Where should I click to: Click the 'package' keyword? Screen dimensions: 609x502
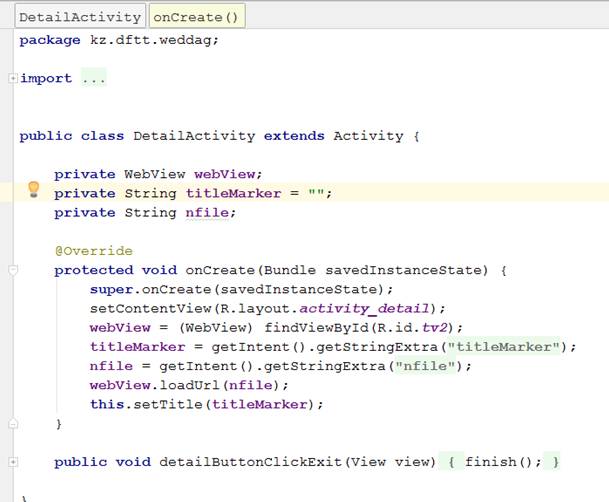(x=50, y=40)
